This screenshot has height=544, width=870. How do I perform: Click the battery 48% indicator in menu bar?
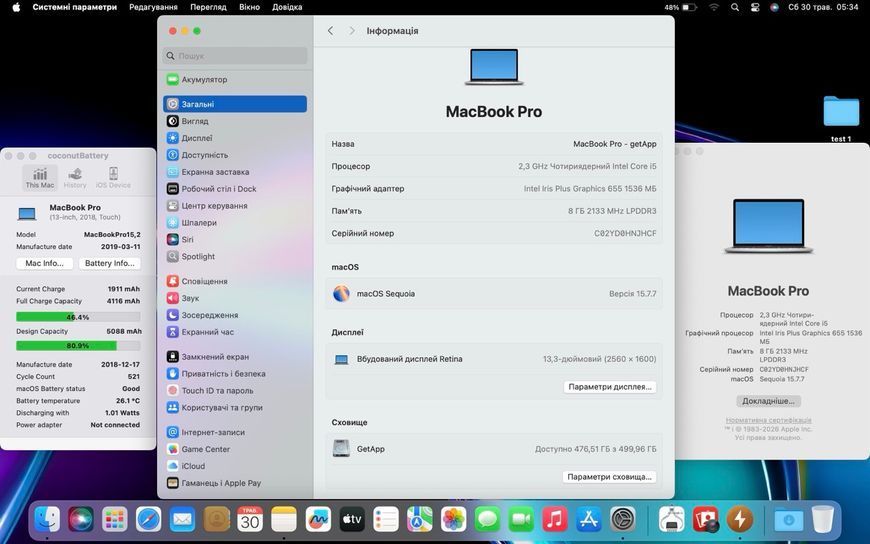(x=680, y=7)
